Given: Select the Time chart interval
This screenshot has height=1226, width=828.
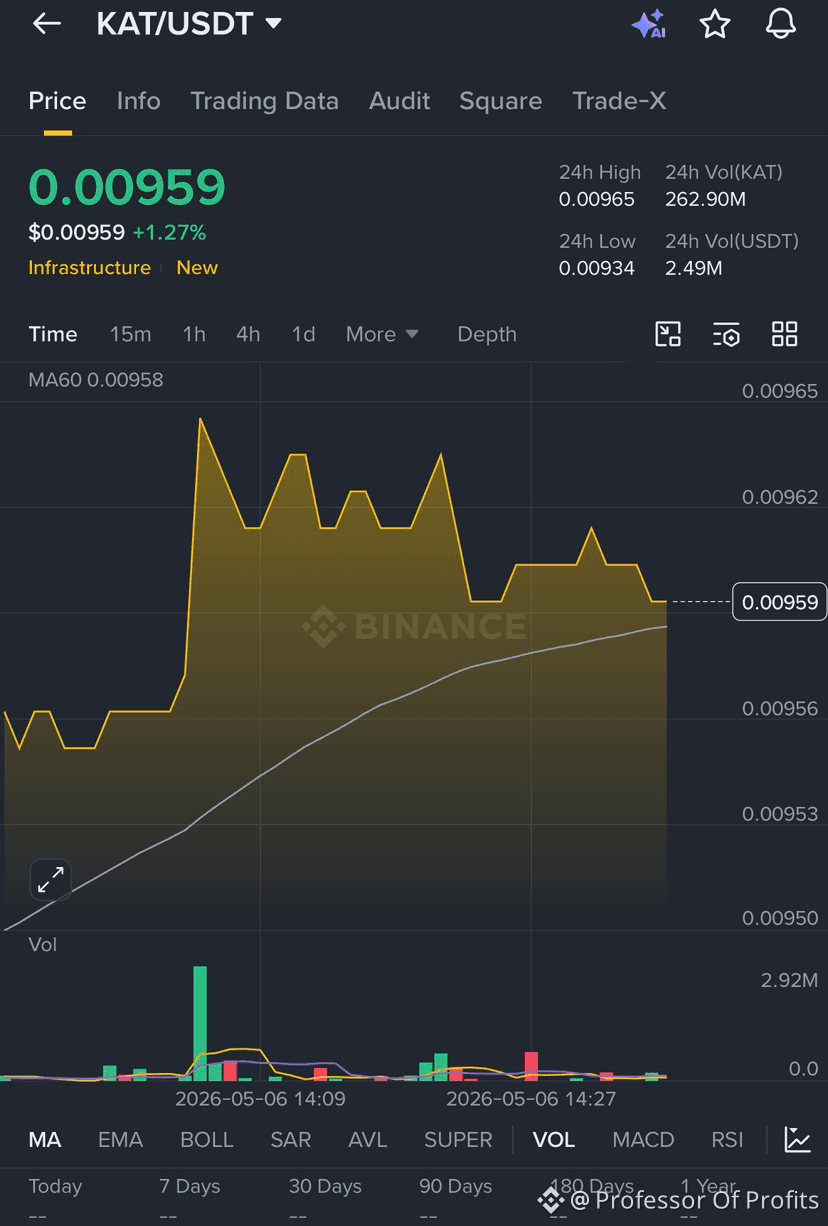Looking at the screenshot, I should pos(53,335).
